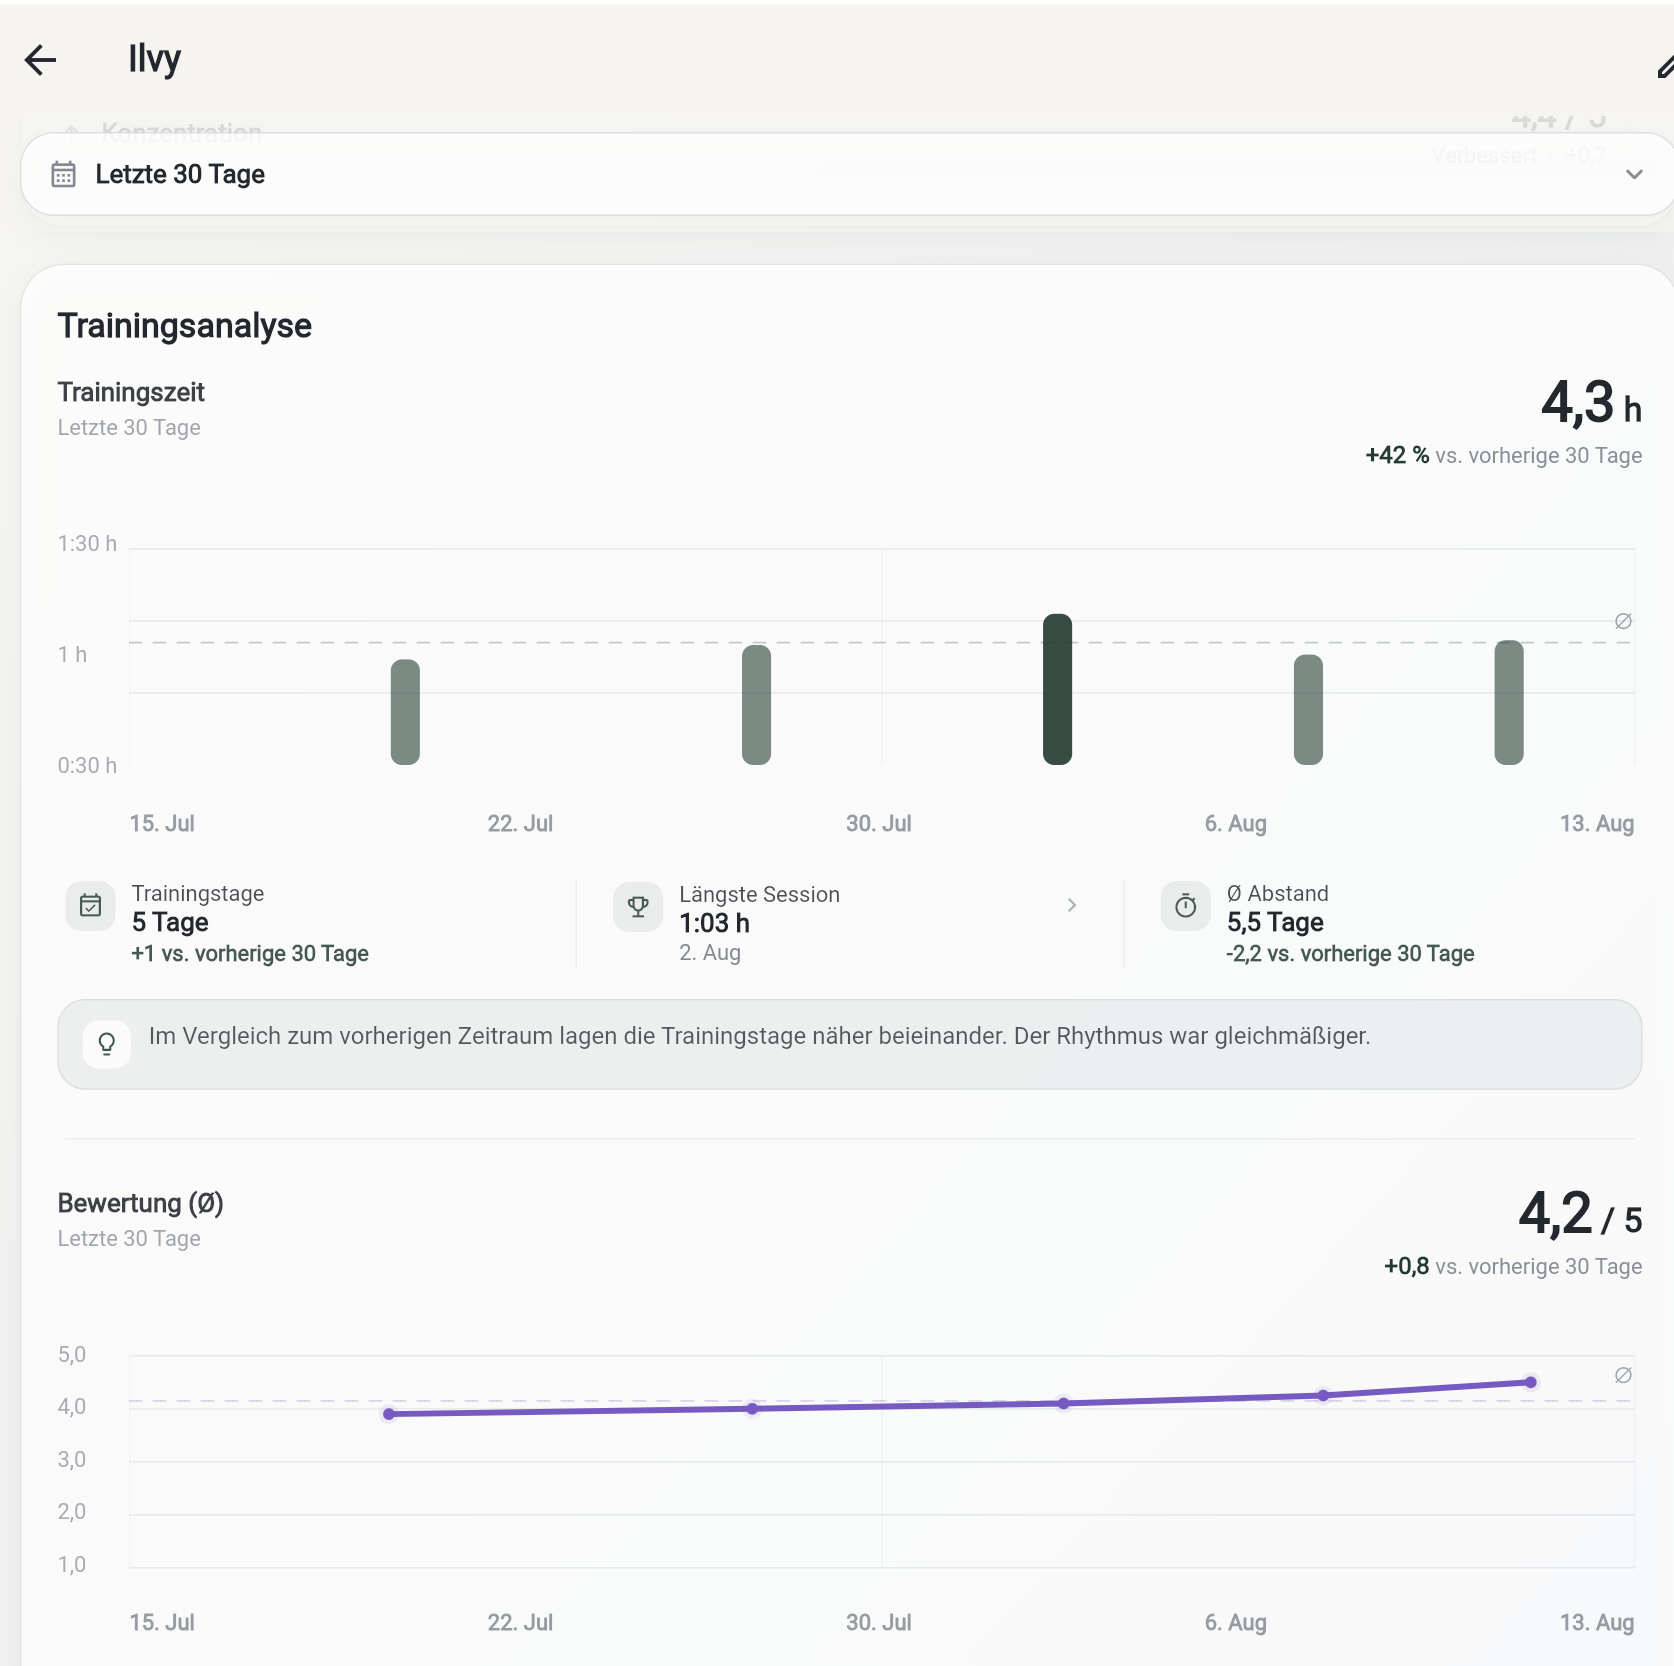1674x1666 pixels.
Task: Click +1 vs. vorherige 30 Tage
Action: click(250, 953)
